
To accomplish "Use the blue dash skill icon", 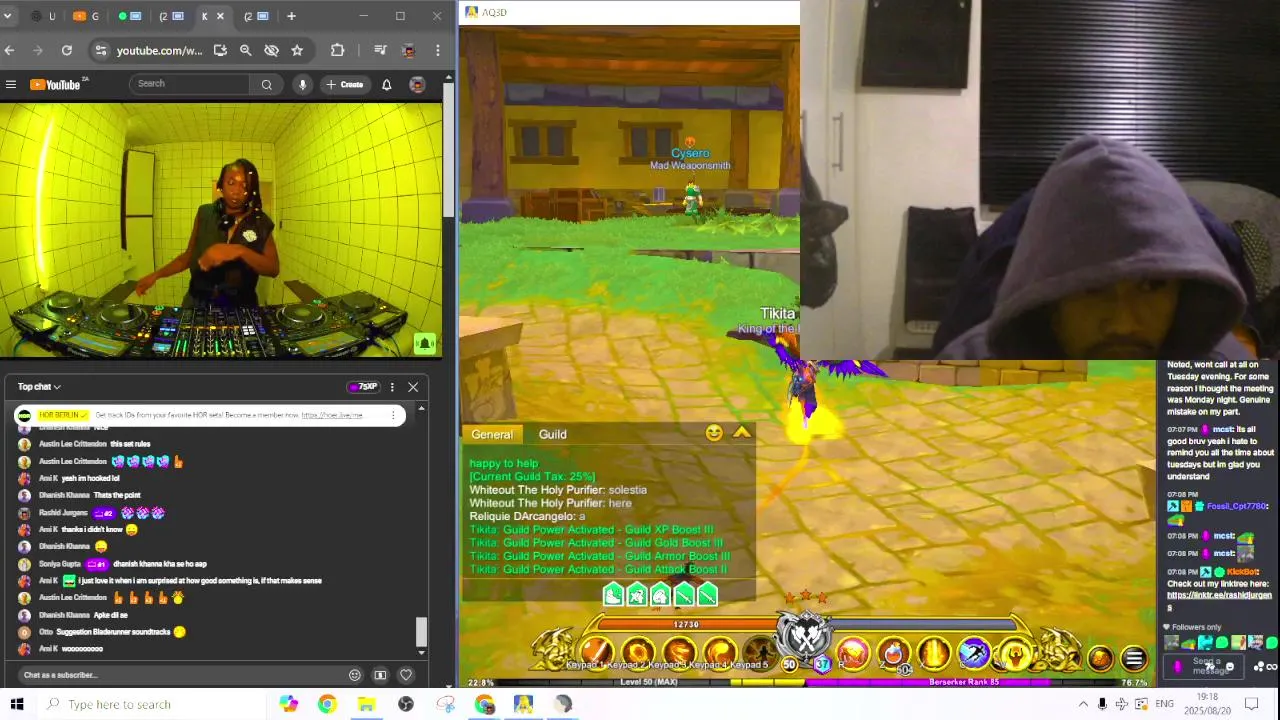I will (973, 654).
